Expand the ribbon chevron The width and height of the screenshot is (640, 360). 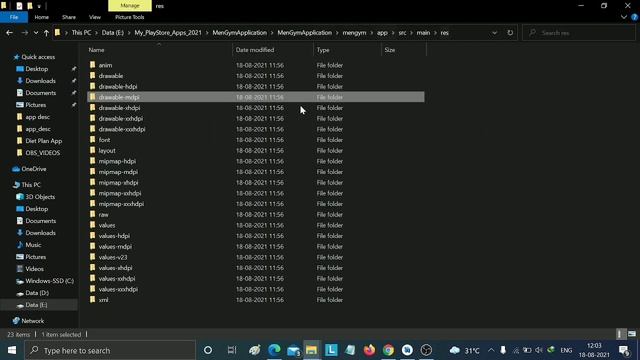pyautogui.click(x=624, y=17)
